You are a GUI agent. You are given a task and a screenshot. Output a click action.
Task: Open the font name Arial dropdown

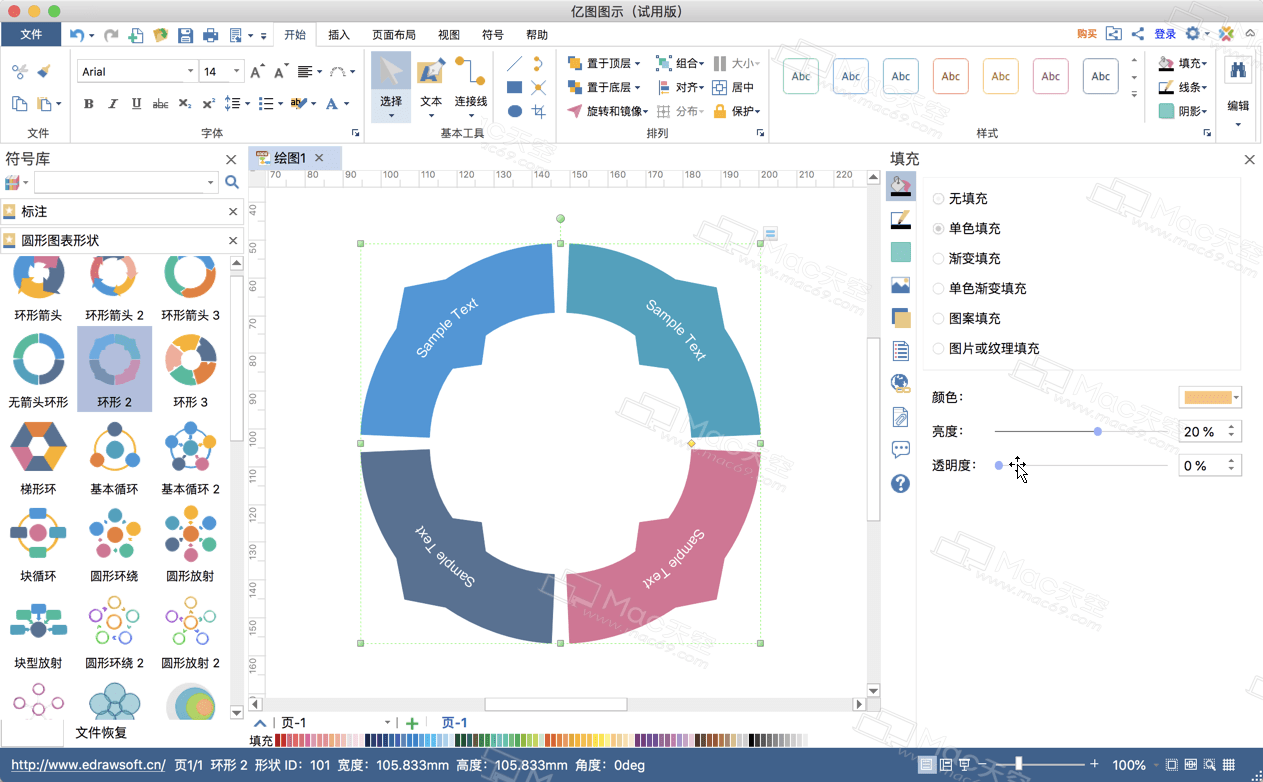[x=190, y=72]
